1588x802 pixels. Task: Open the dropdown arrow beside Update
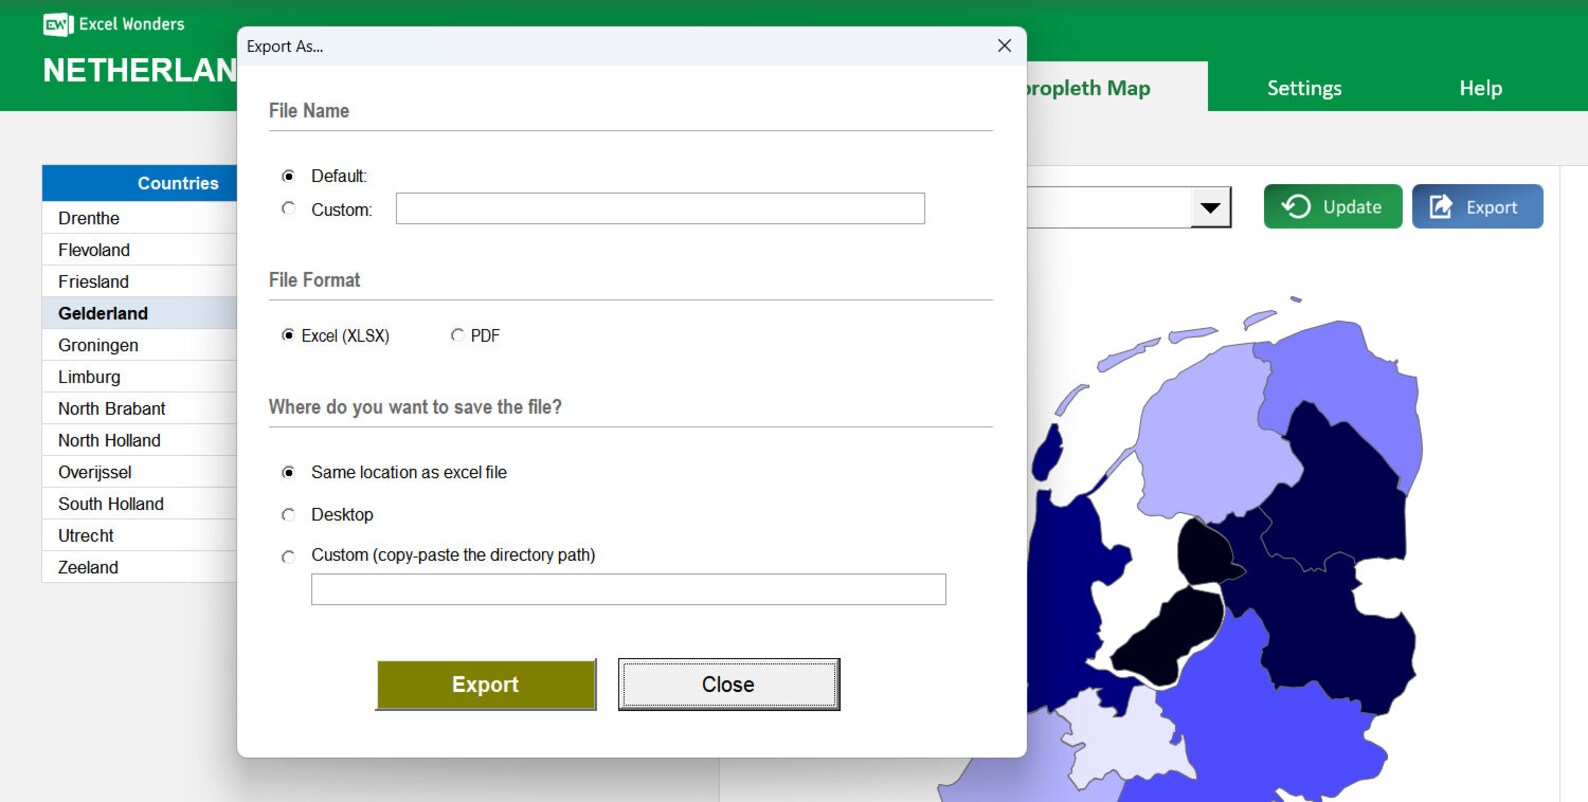click(1210, 207)
